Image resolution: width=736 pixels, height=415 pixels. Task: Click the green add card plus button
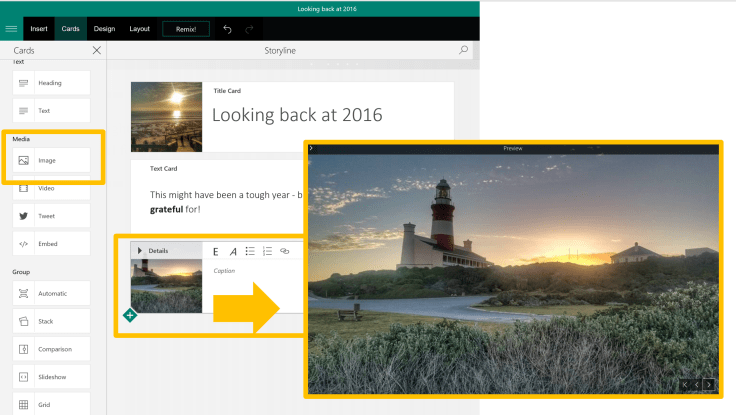pos(130,315)
